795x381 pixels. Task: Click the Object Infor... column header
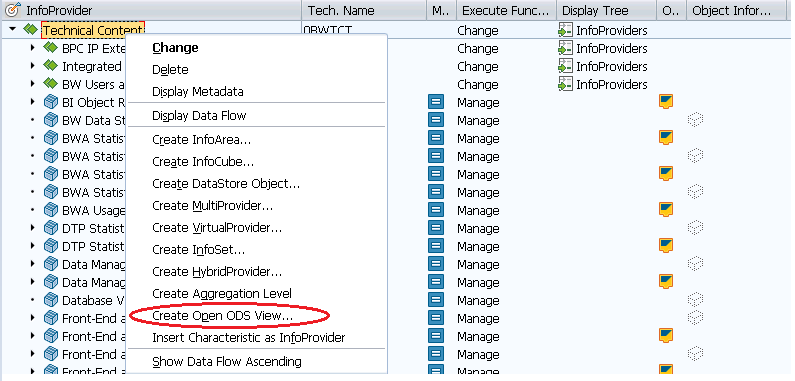point(738,10)
